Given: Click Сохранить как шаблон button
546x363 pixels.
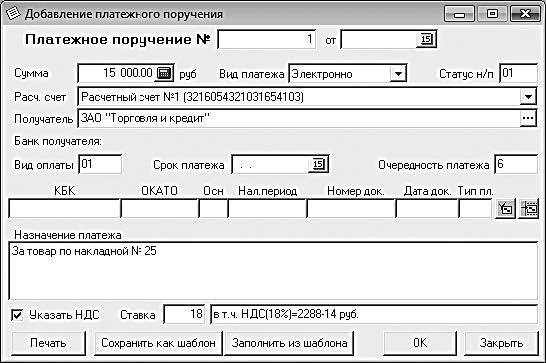Looking at the screenshot, I should click(x=158, y=343).
